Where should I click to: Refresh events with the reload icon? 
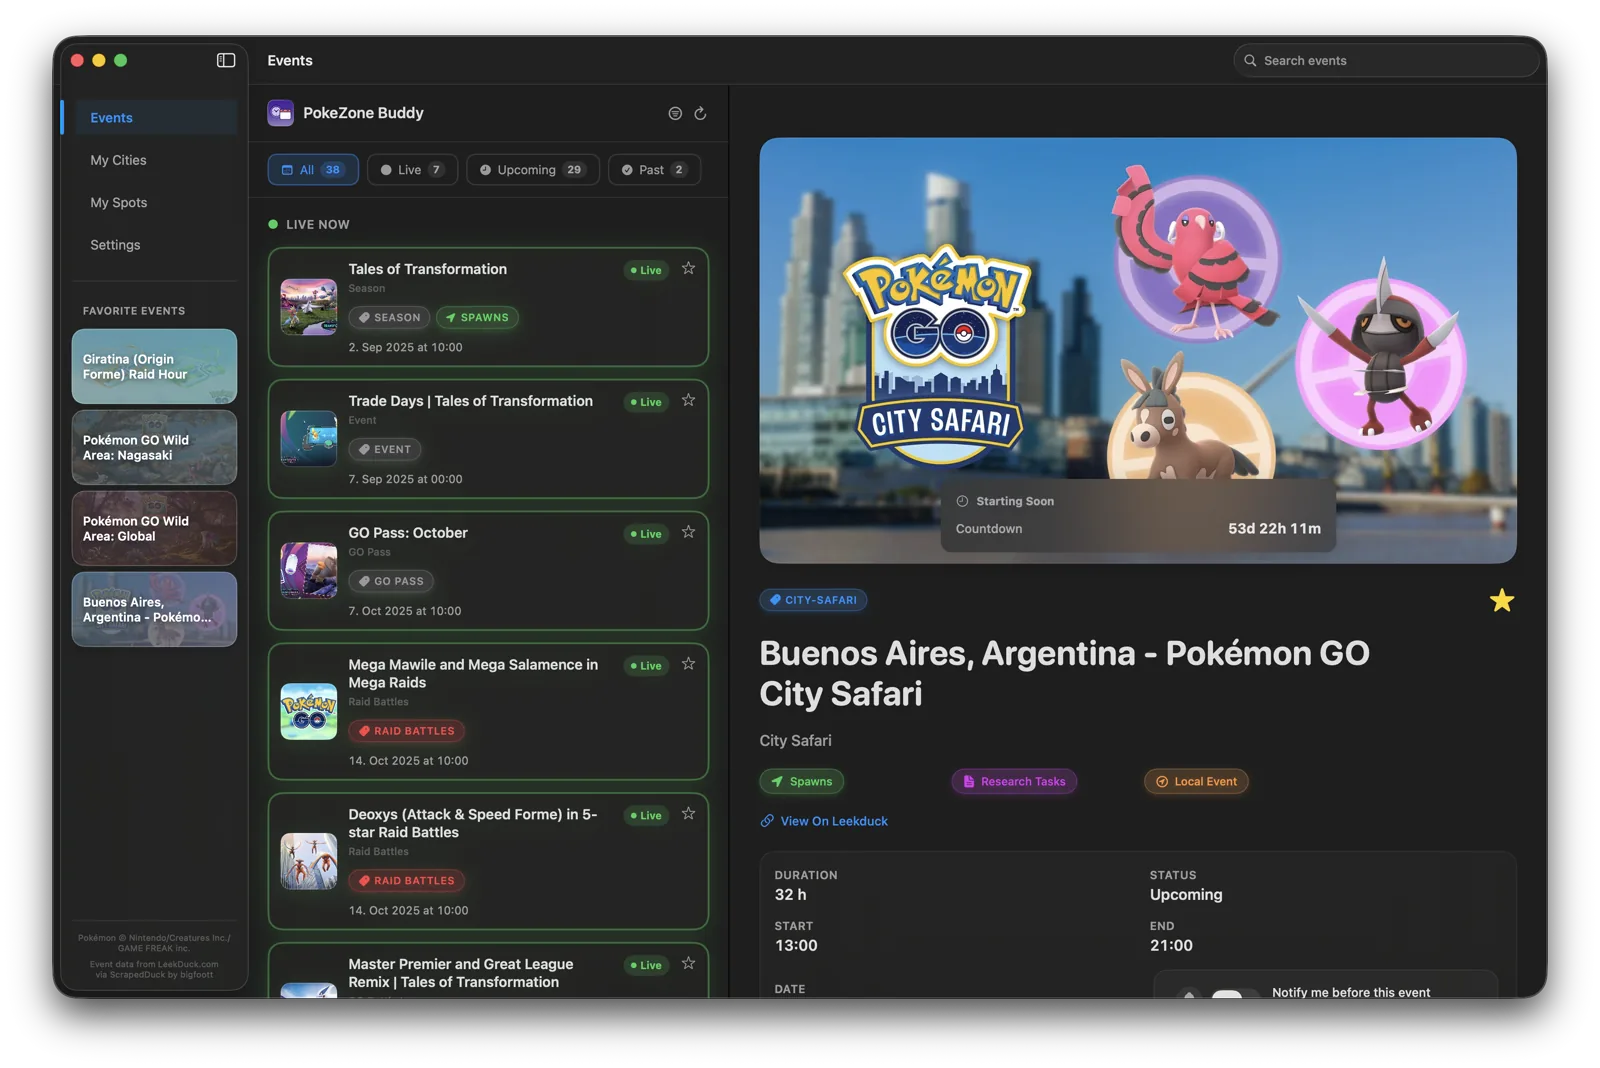700,113
